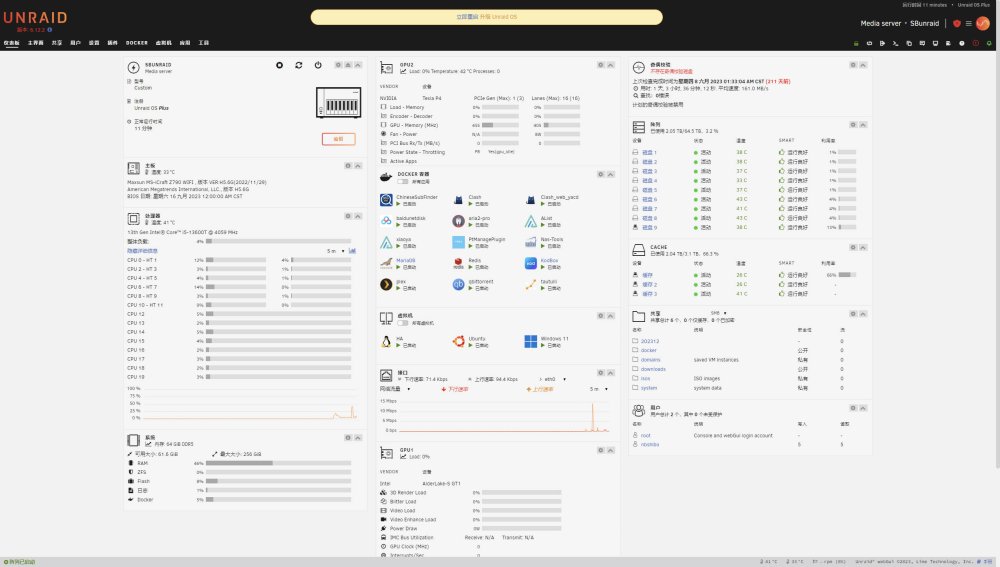Image resolution: width=1000 pixels, height=567 pixels.
Task: Click the terminal icon in header toolbar
Action: 895,43
